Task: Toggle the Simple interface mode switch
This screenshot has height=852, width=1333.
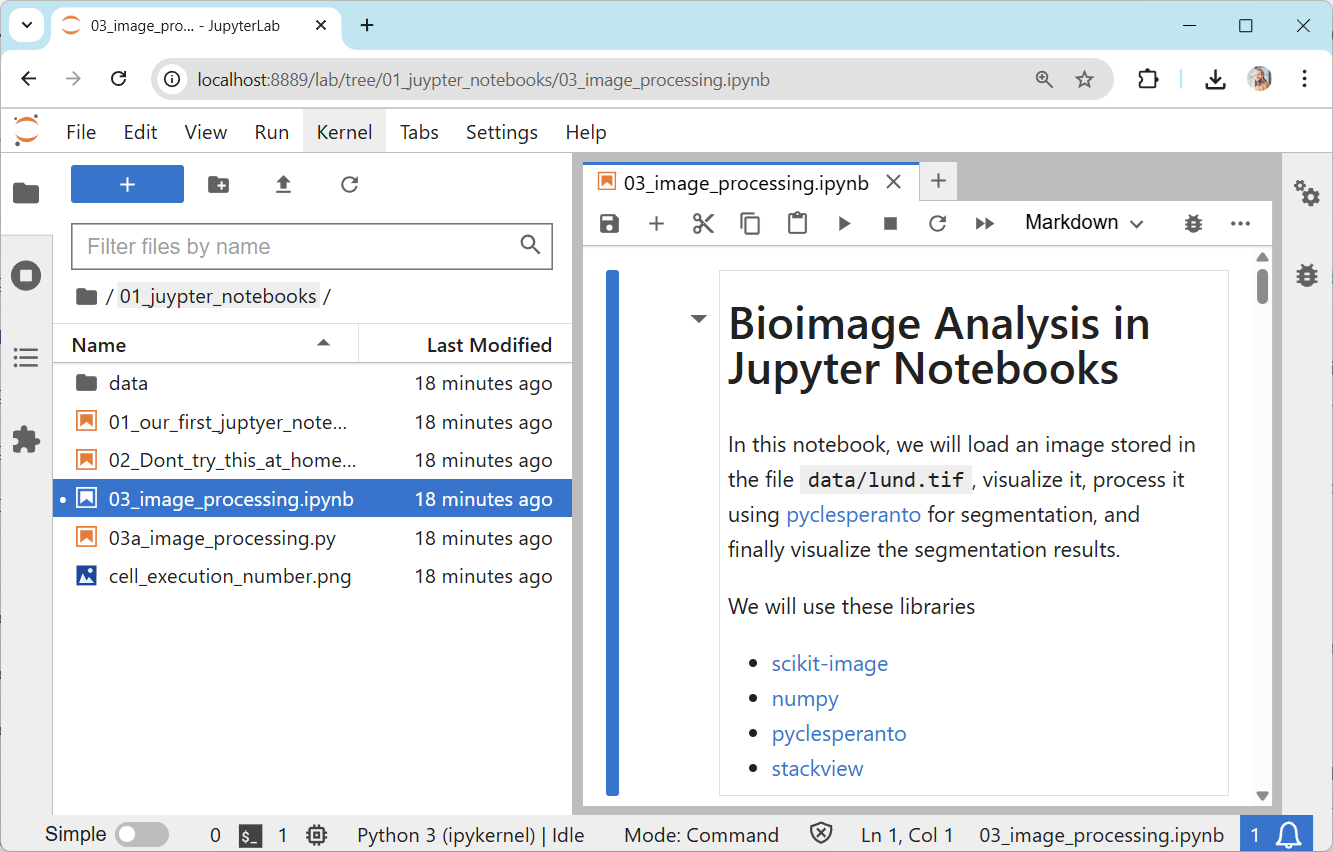Action: tap(142, 835)
